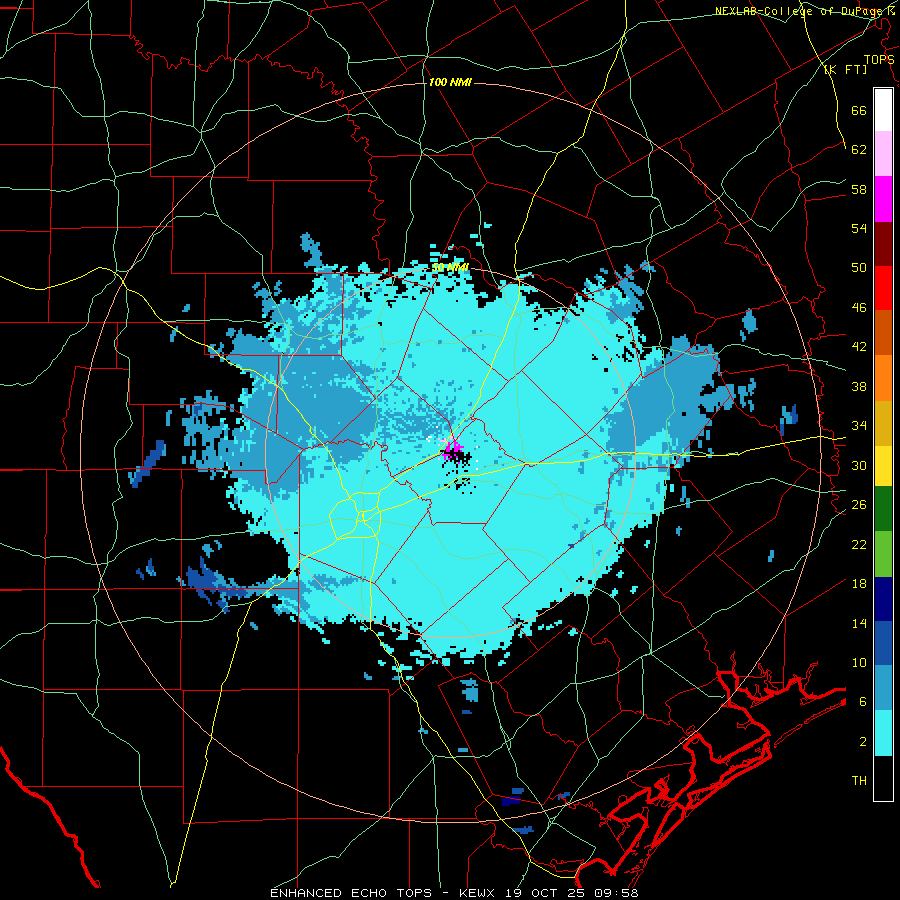This screenshot has width=900, height=900.
Task: Click the 'TH' legend label
Action: click(x=859, y=781)
